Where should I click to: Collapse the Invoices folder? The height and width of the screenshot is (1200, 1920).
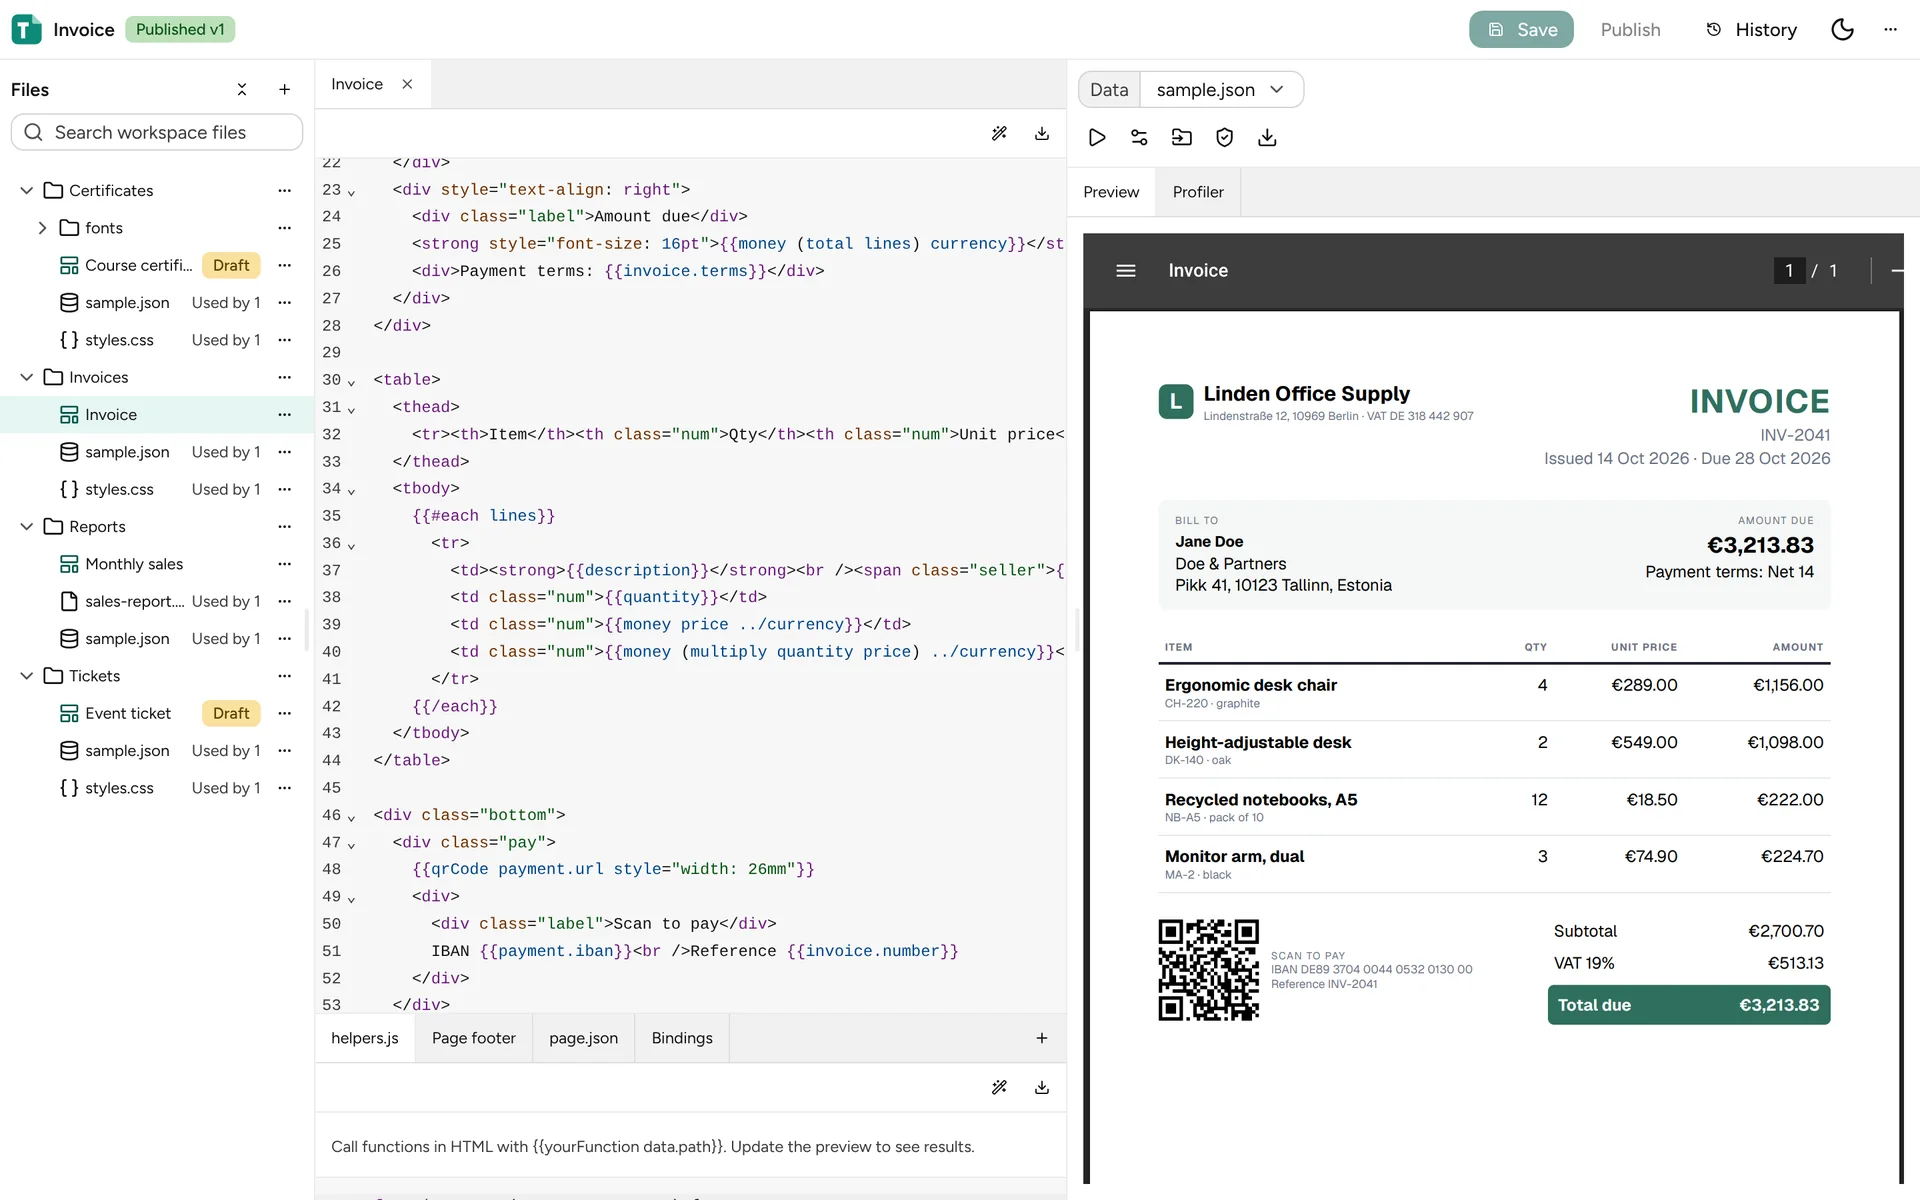point(27,377)
